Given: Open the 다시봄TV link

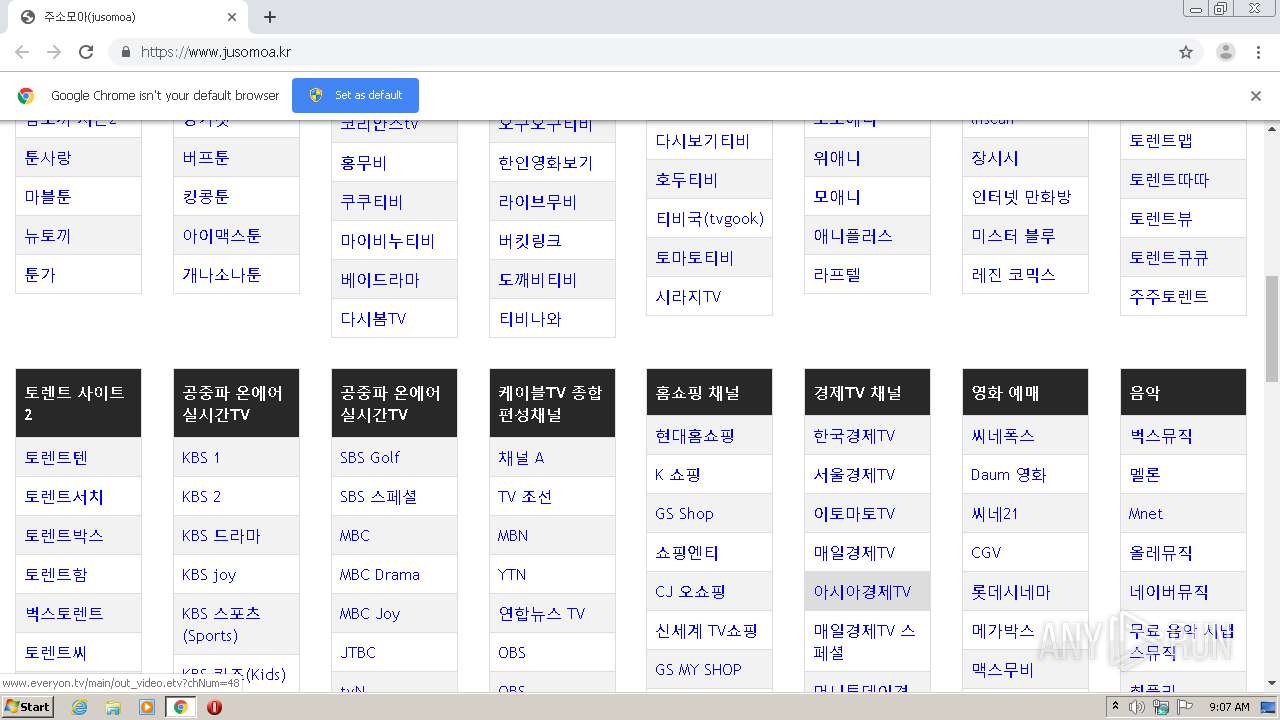Looking at the screenshot, I should pyautogui.click(x=373, y=318).
